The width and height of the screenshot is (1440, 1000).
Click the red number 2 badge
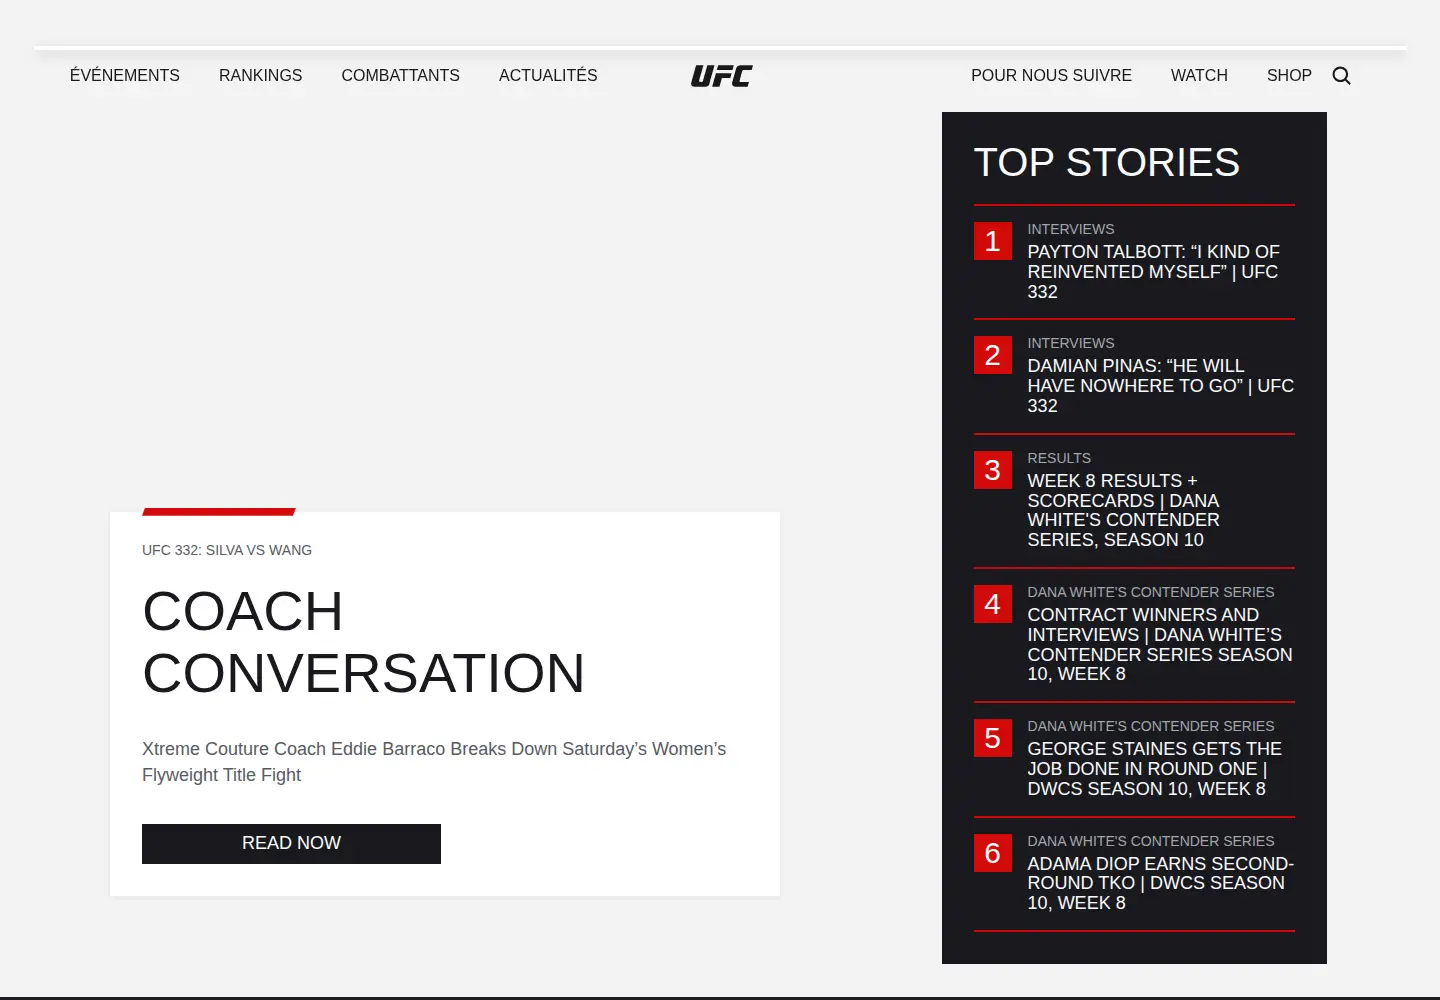click(x=993, y=355)
